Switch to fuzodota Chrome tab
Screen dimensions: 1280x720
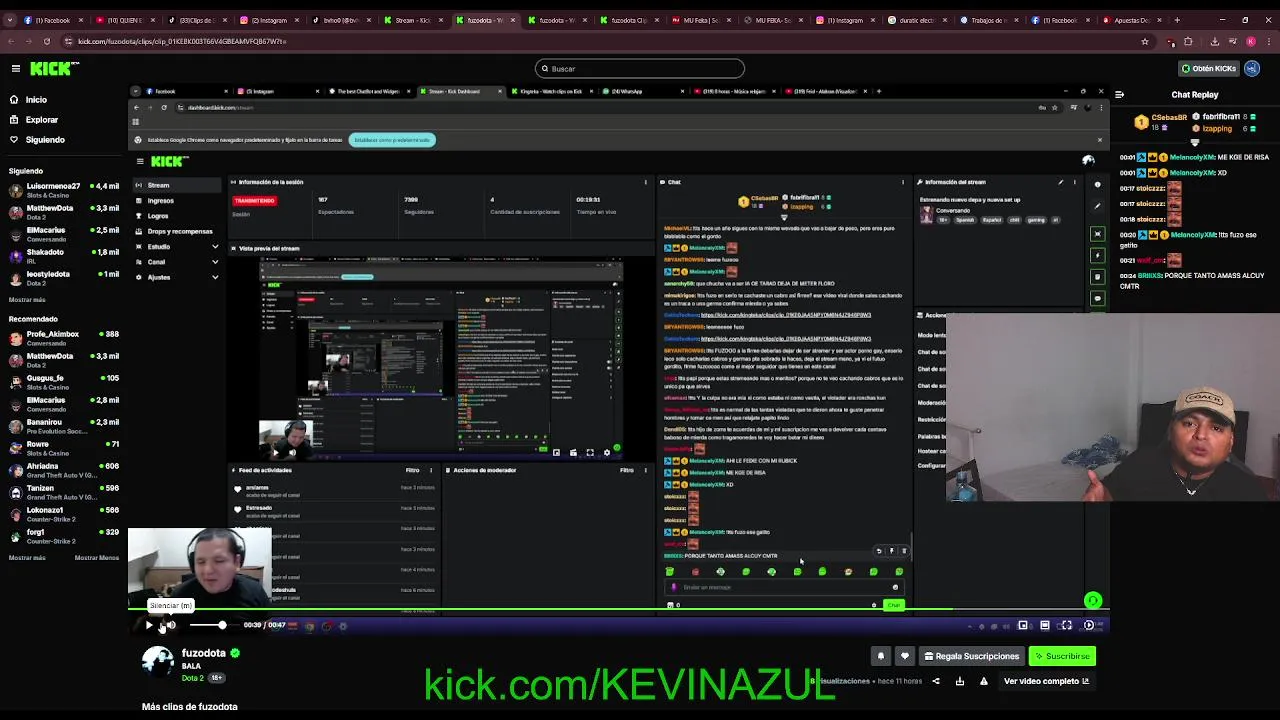coord(485,20)
